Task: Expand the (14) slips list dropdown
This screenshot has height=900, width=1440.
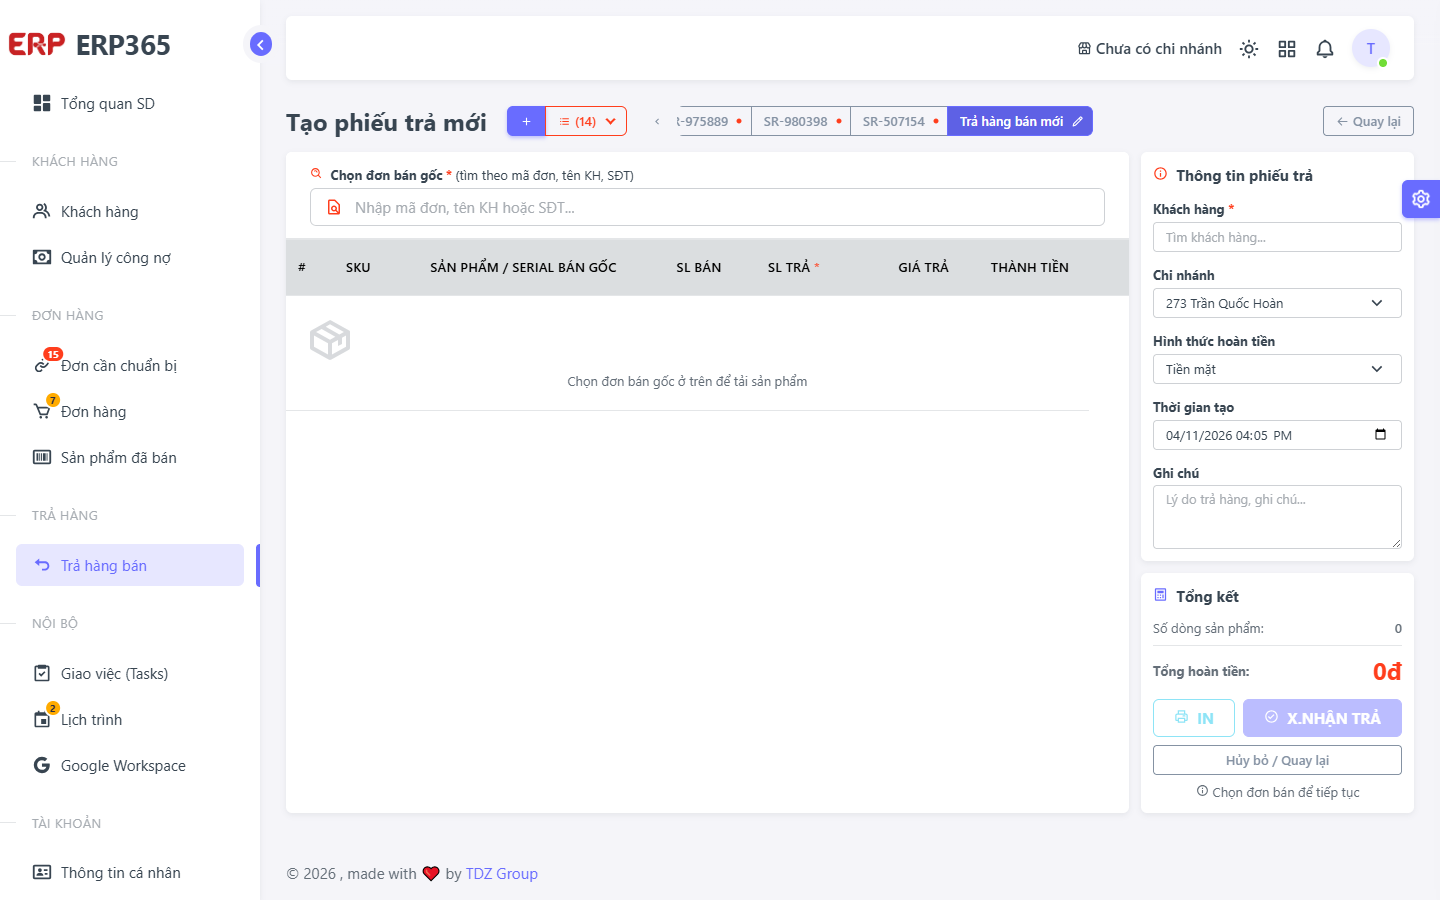Action: 587,121
